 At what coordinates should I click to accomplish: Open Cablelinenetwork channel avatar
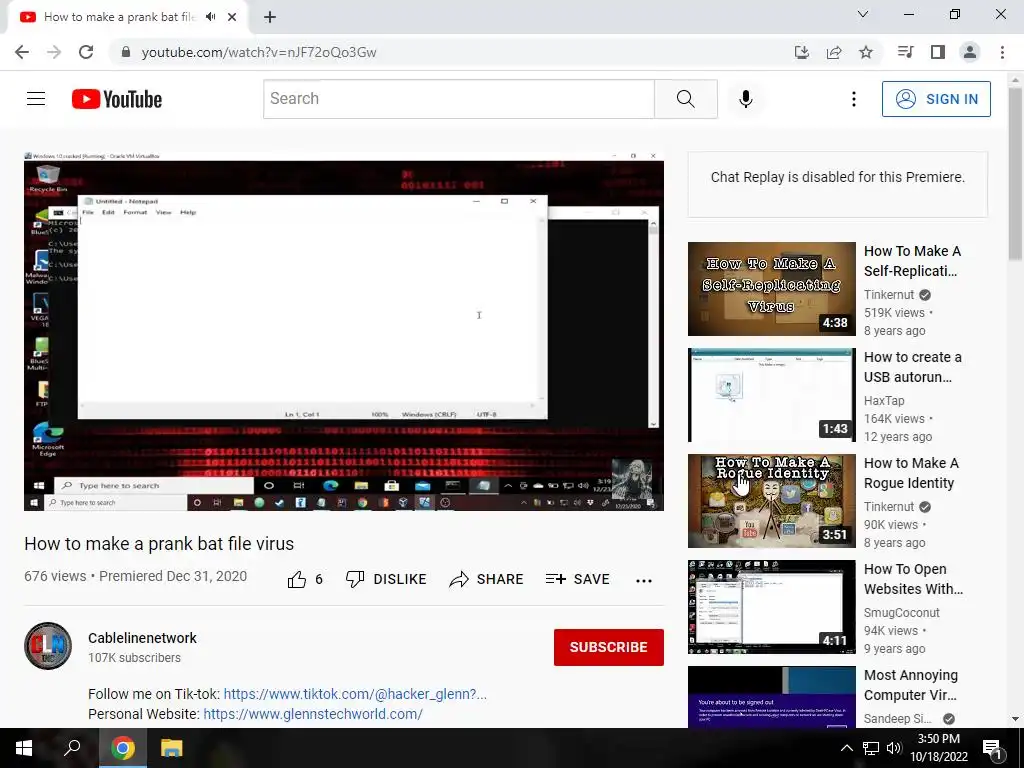click(48, 646)
